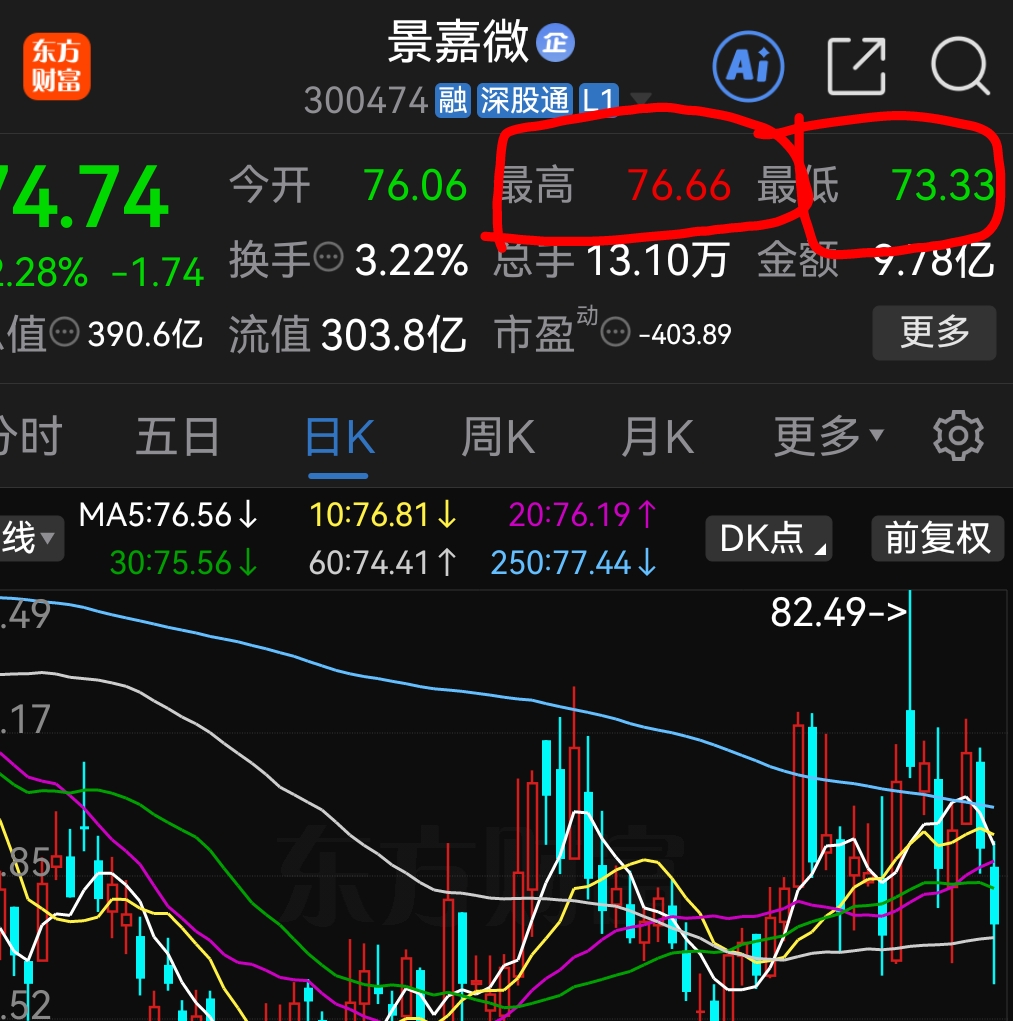Screen dimensions: 1013x1021
Task: Click the 前复权 adjustment button
Action: 937,538
